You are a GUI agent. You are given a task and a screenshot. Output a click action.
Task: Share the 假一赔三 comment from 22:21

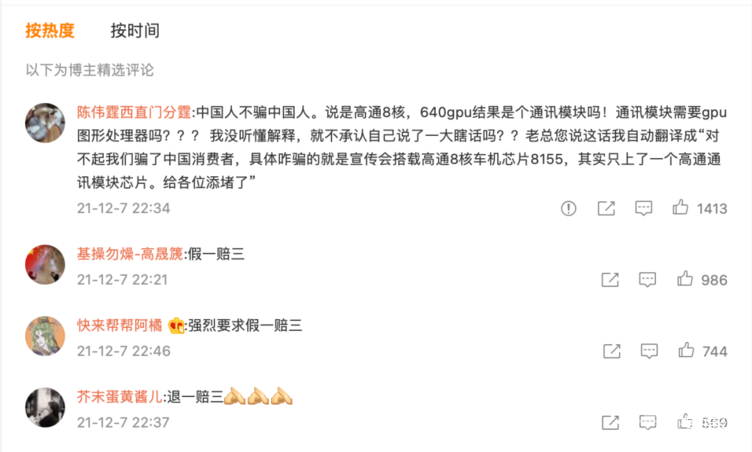tap(610, 280)
